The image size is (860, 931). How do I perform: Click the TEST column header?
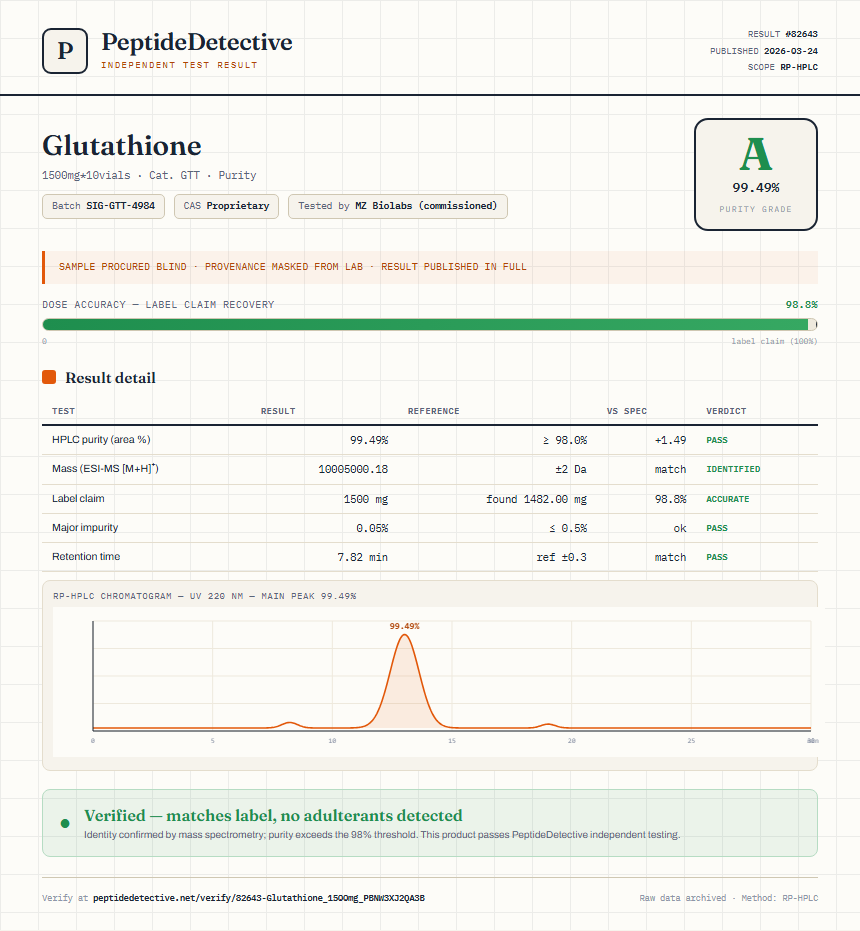point(64,411)
